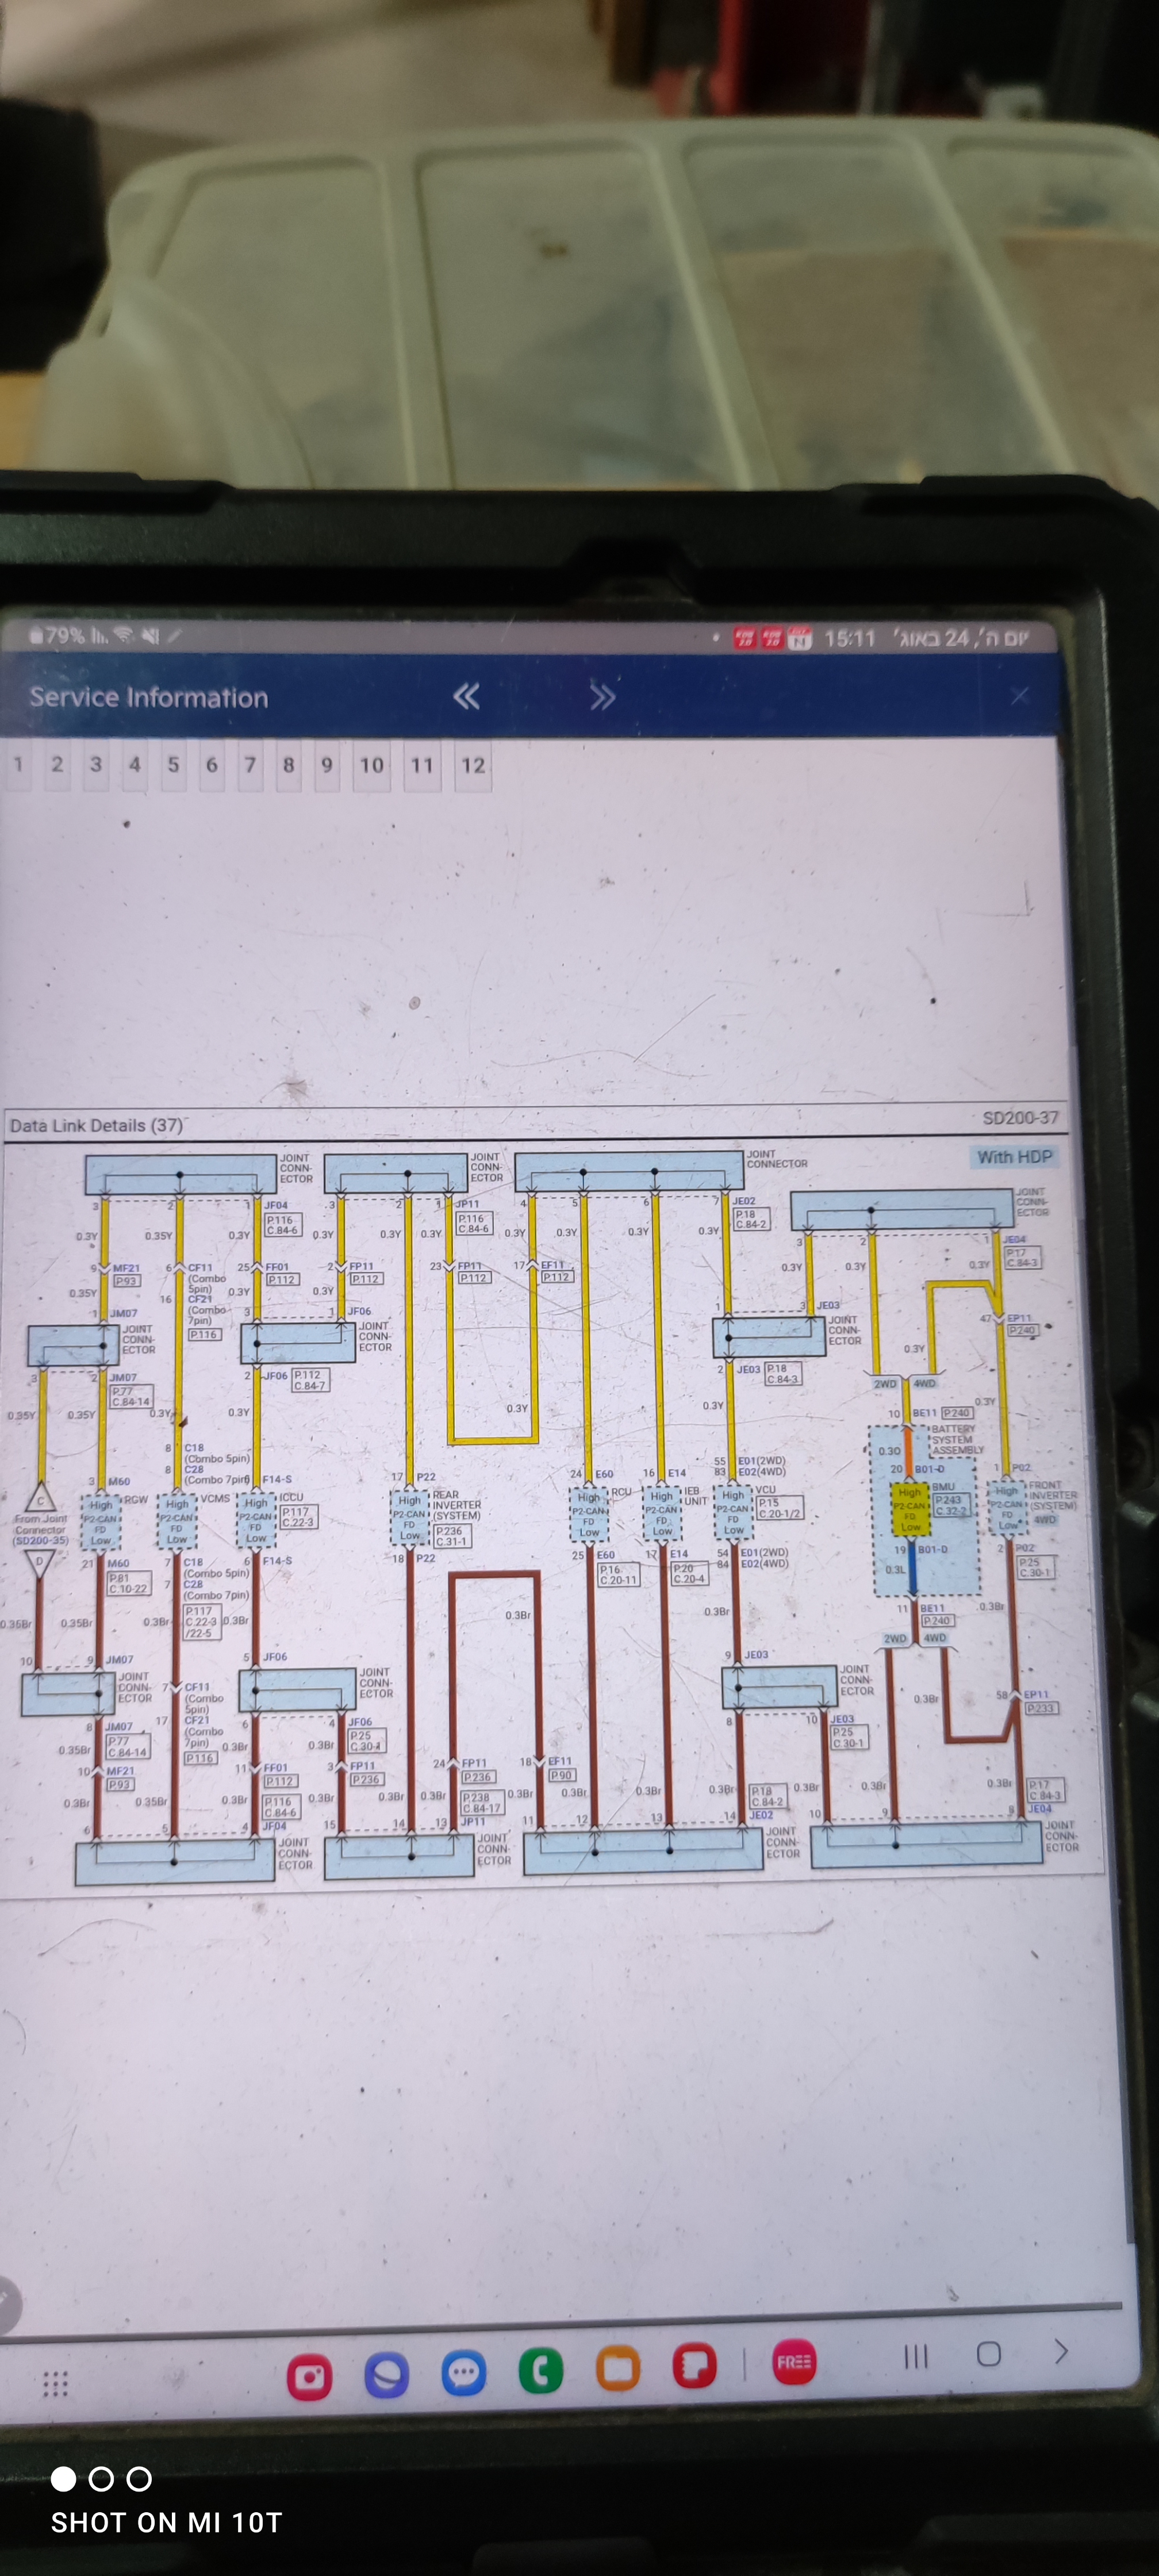
Task: Open page tab 8
Action: click(288, 765)
